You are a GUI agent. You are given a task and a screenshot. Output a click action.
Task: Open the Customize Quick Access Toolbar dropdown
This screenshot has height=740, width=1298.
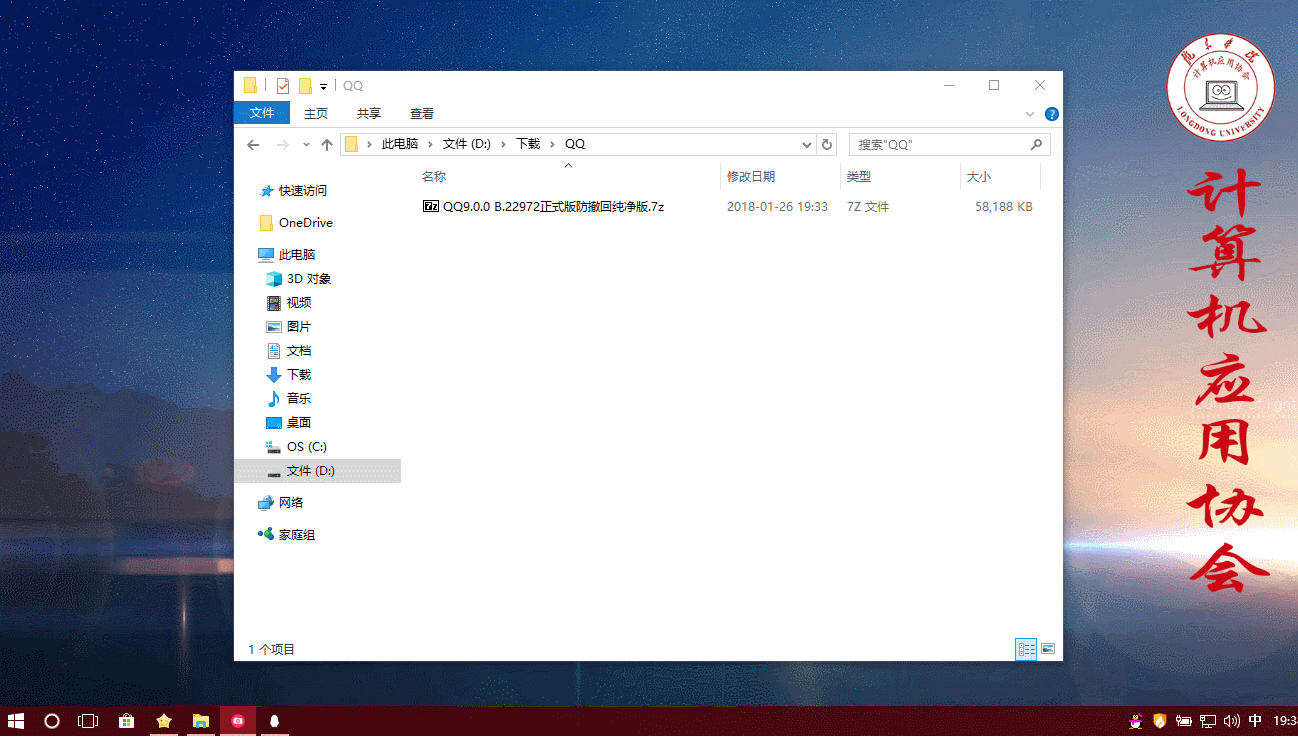tap(323, 87)
